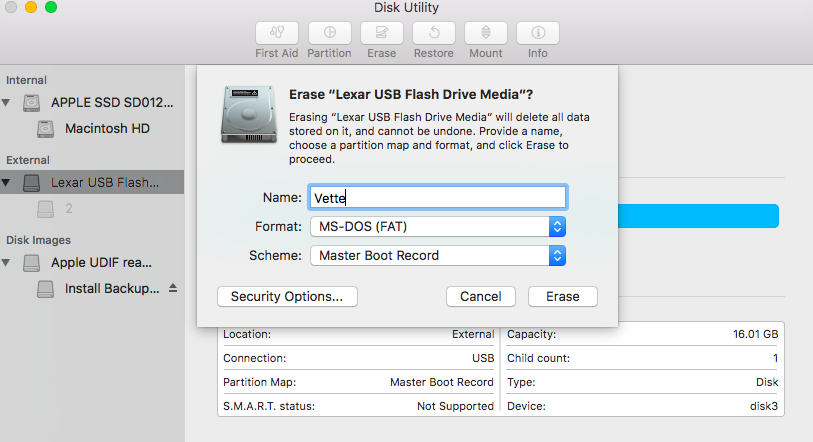Select Lexar USB Flash in the sidebar
The width and height of the screenshot is (813, 442).
click(x=105, y=183)
